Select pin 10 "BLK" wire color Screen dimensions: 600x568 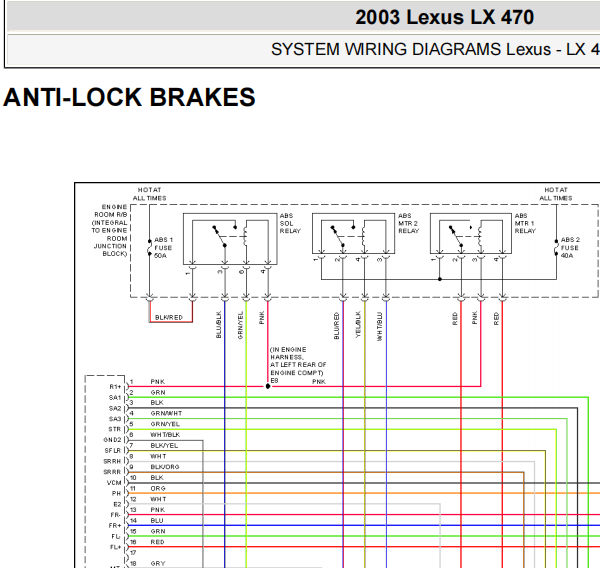pos(157,478)
